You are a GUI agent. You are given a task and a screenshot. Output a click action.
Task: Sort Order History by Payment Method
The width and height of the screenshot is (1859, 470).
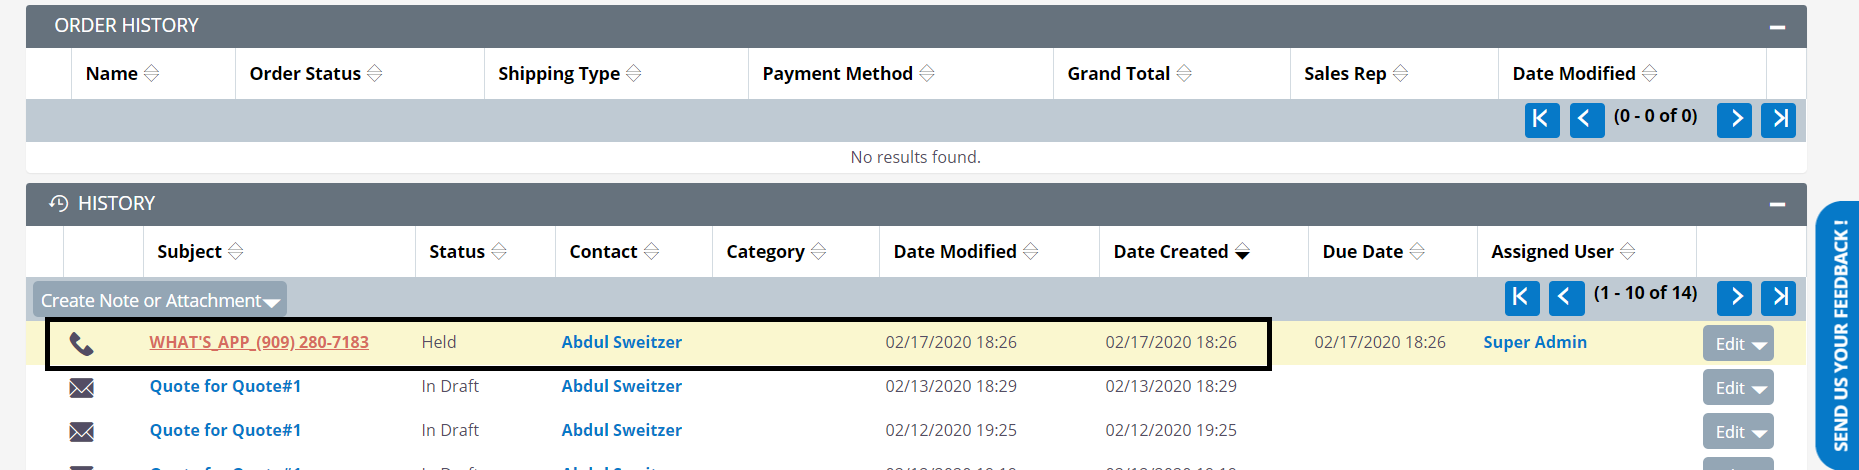[848, 74]
